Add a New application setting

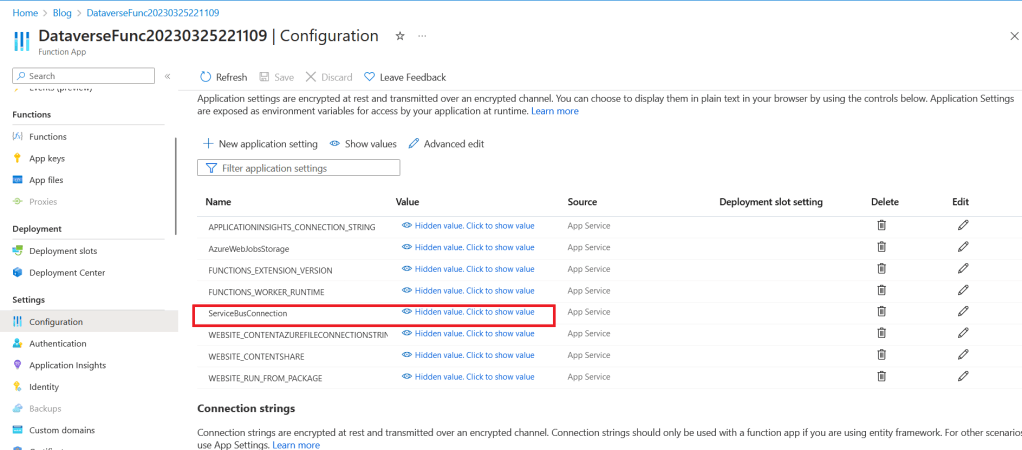[x=260, y=143]
